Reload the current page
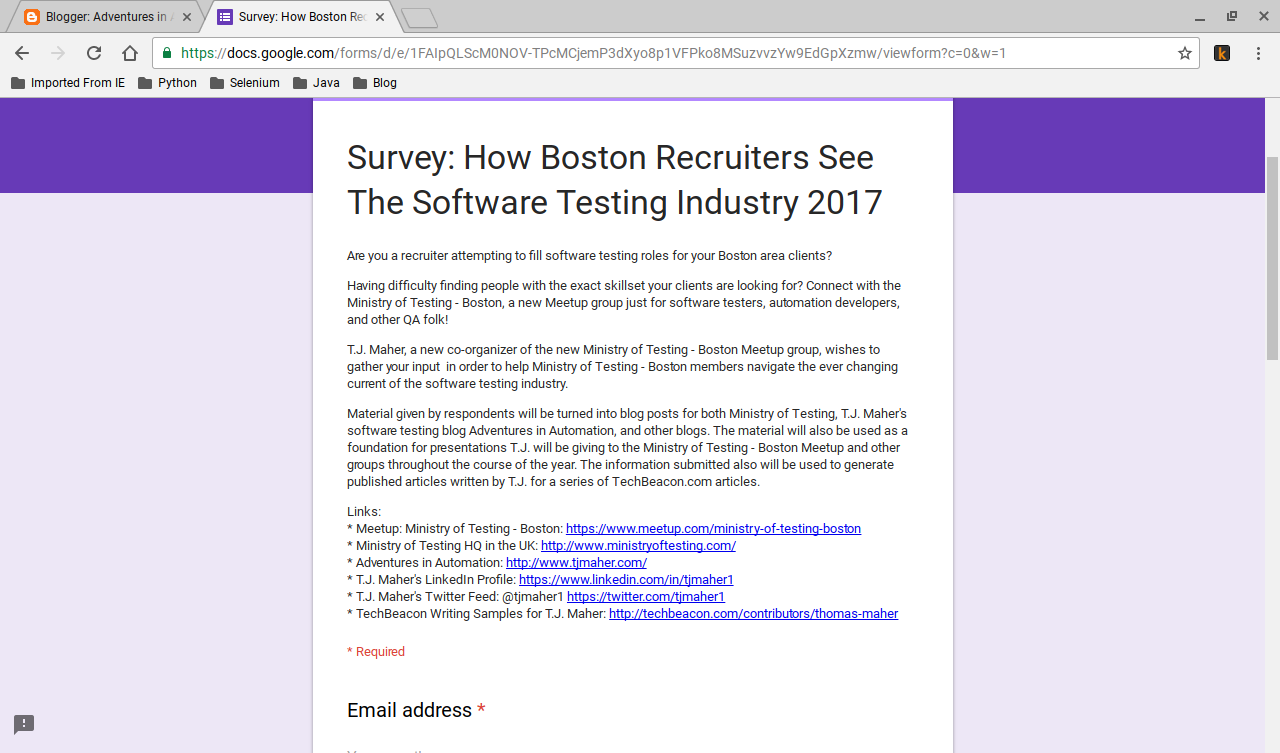The width and height of the screenshot is (1280, 753). point(93,53)
